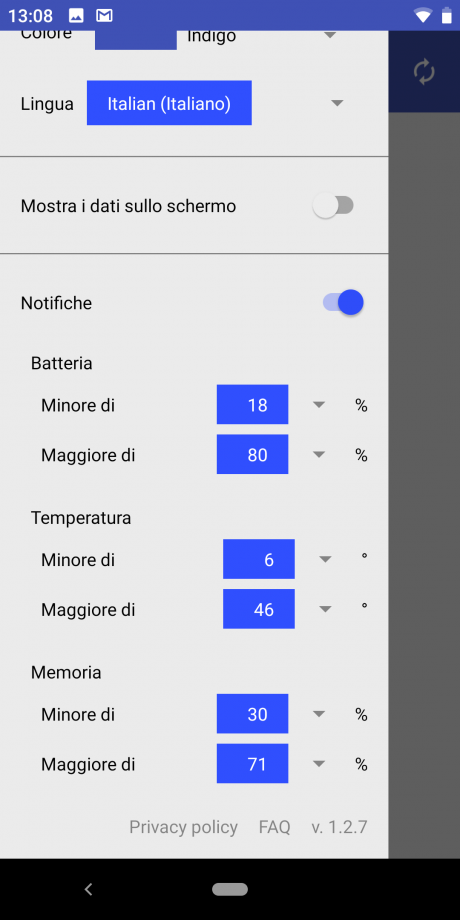Toggle Mostra i dati sullo schermo switch
The height and width of the screenshot is (920, 460).
point(333,206)
